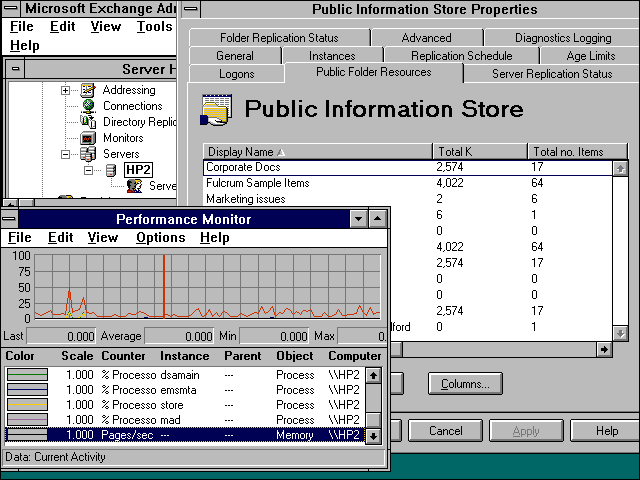Click the Servers group icon

[x=88, y=154]
